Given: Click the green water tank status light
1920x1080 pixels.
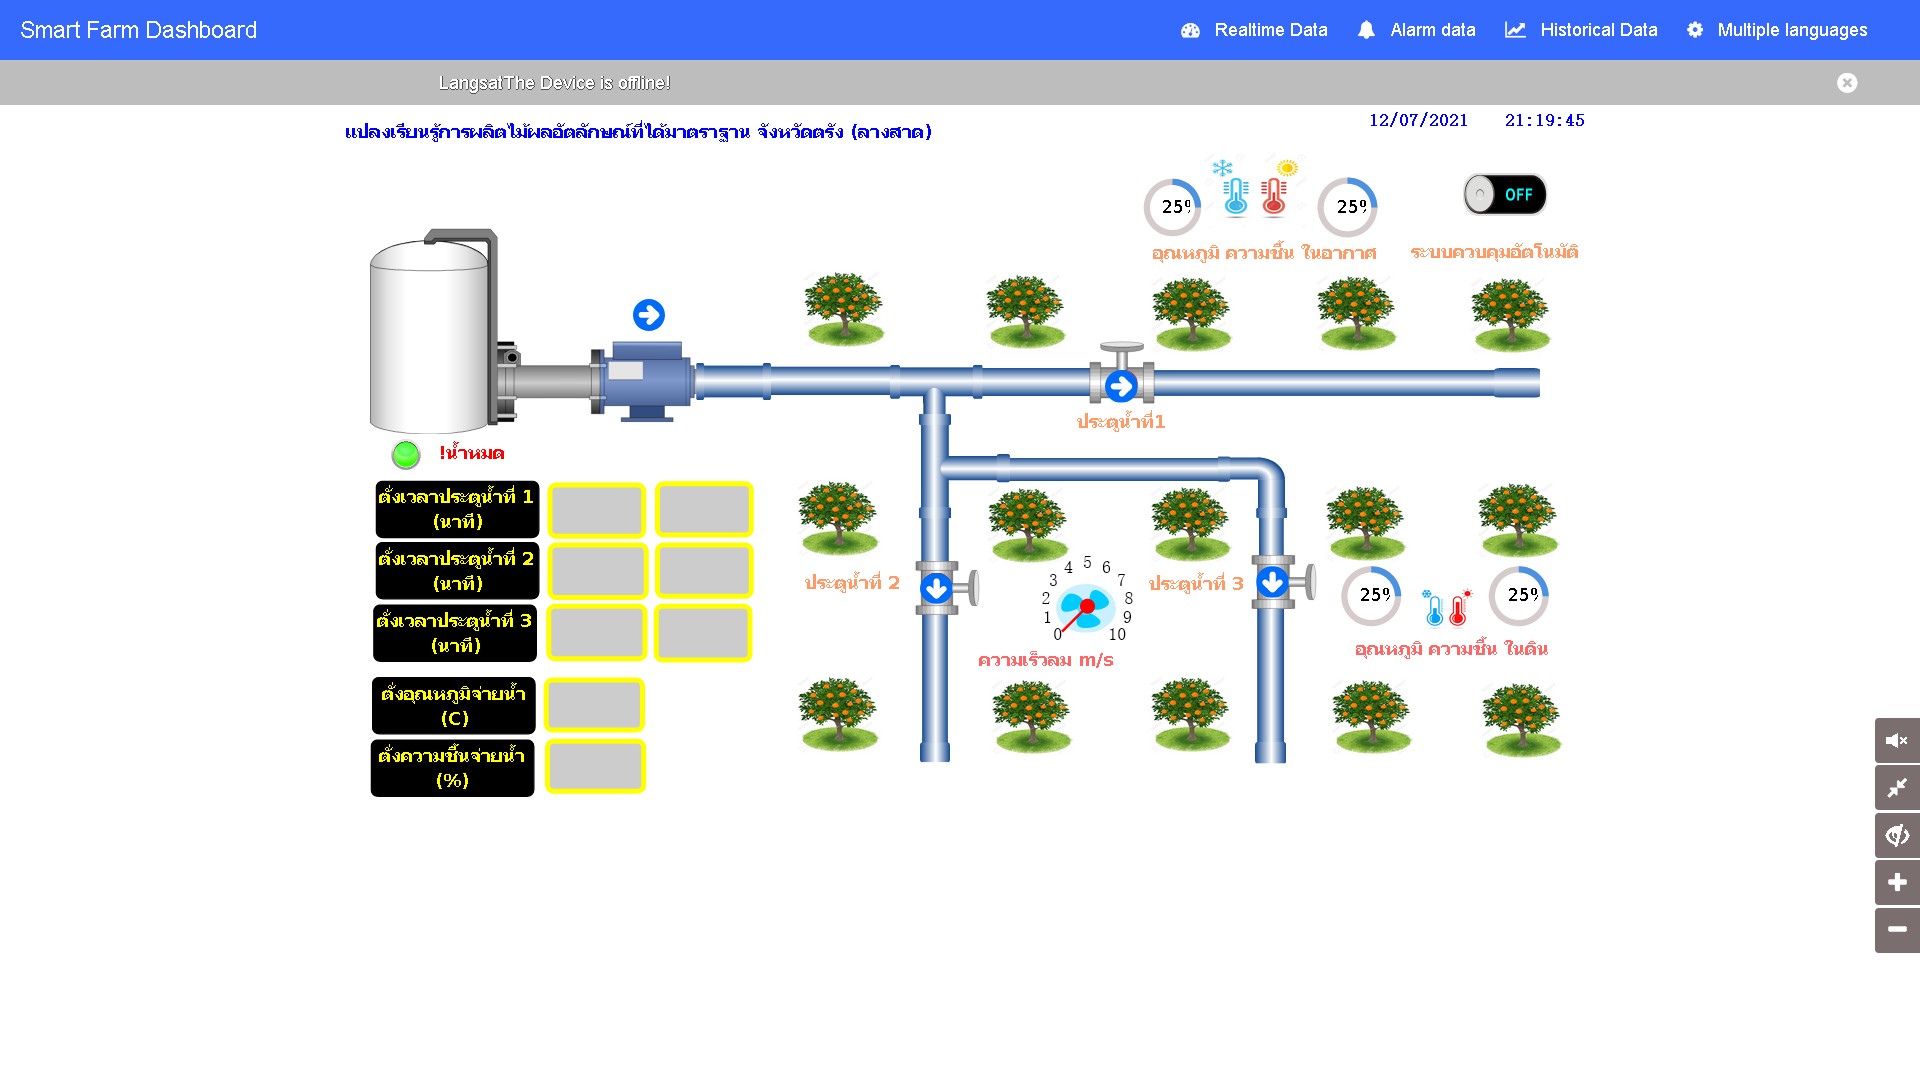Looking at the screenshot, I should (x=406, y=455).
